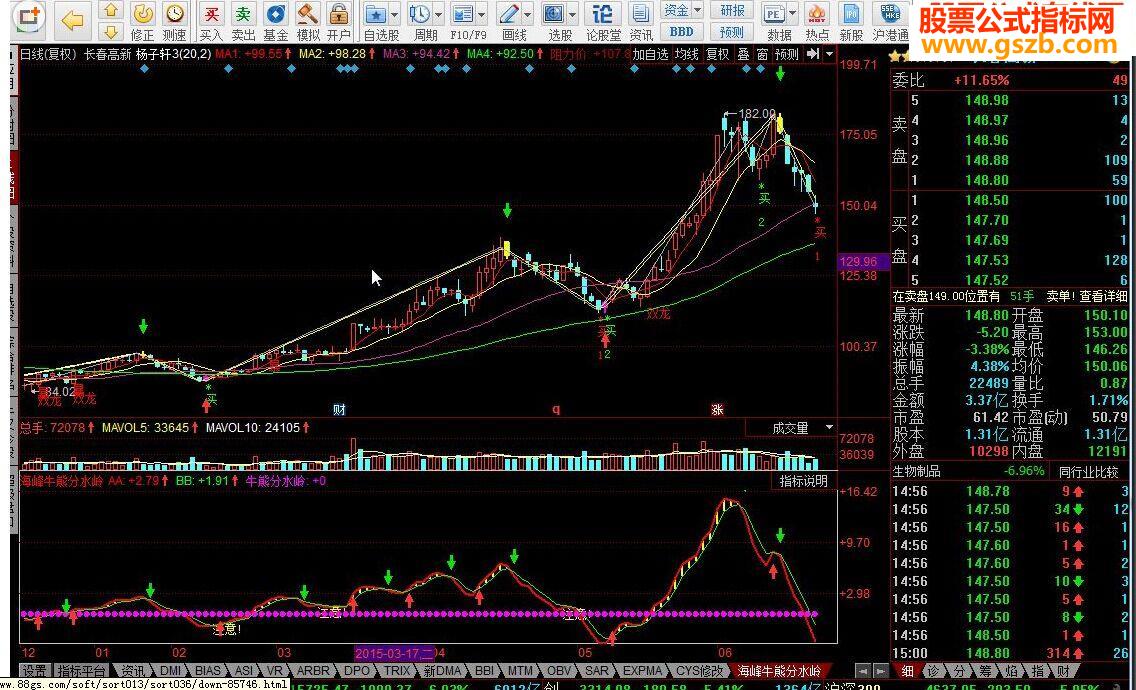Click the back arrow navigation icon

[72, 20]
